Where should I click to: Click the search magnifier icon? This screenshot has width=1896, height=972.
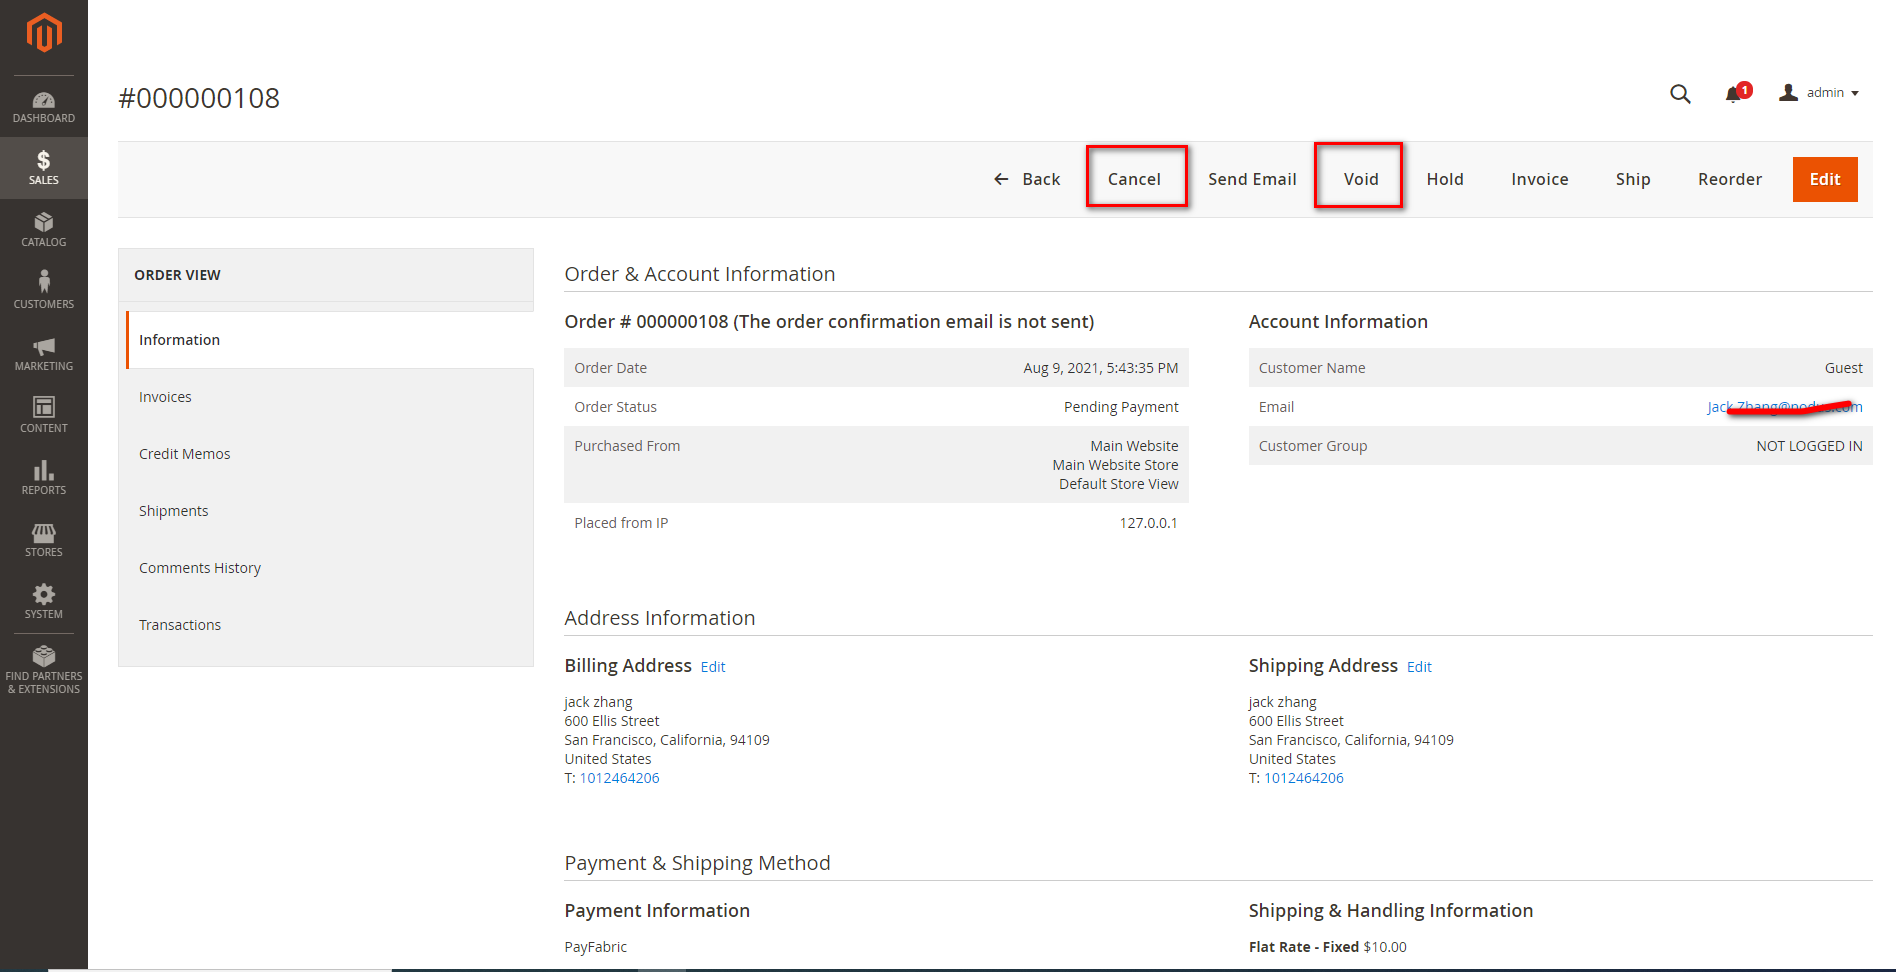1680,94
